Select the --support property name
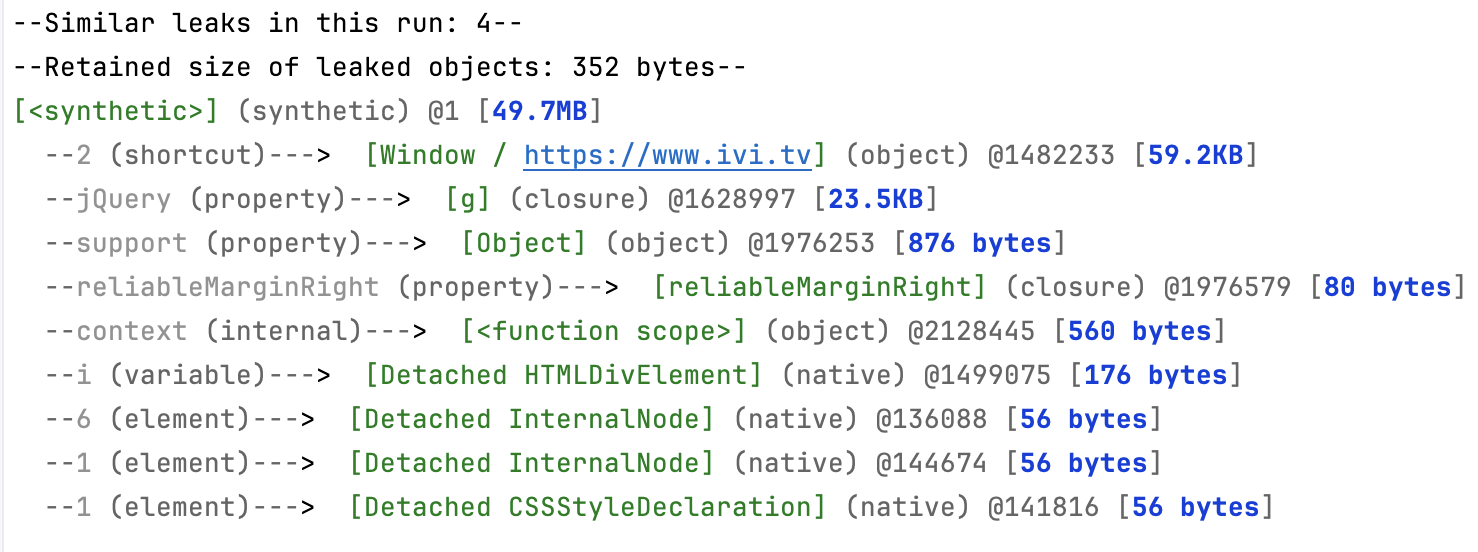The width and height of the screenshot is (1478, 552). point(116,243)
